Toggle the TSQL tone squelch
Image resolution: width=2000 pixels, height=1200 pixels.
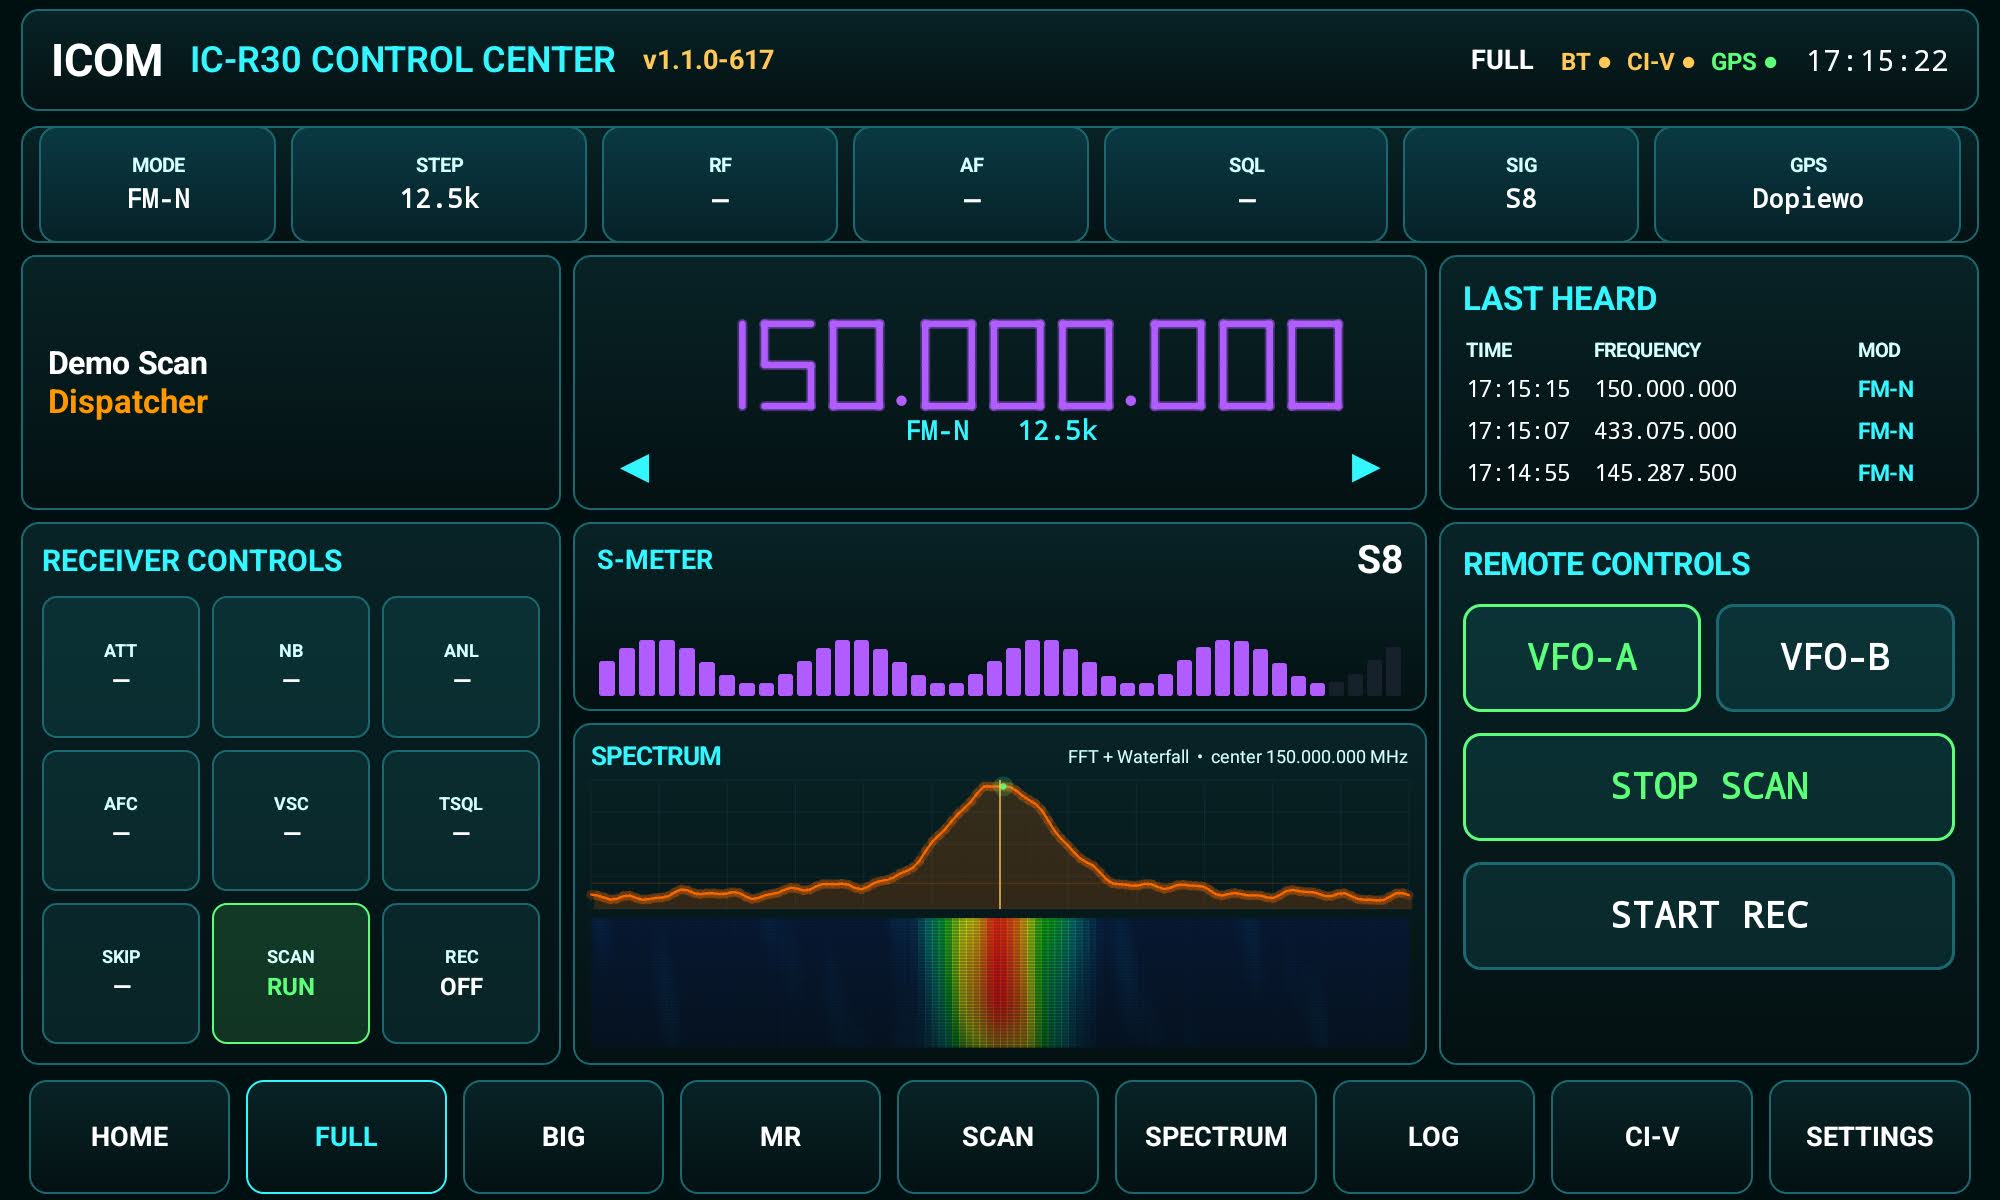click(x=461, y=820)
